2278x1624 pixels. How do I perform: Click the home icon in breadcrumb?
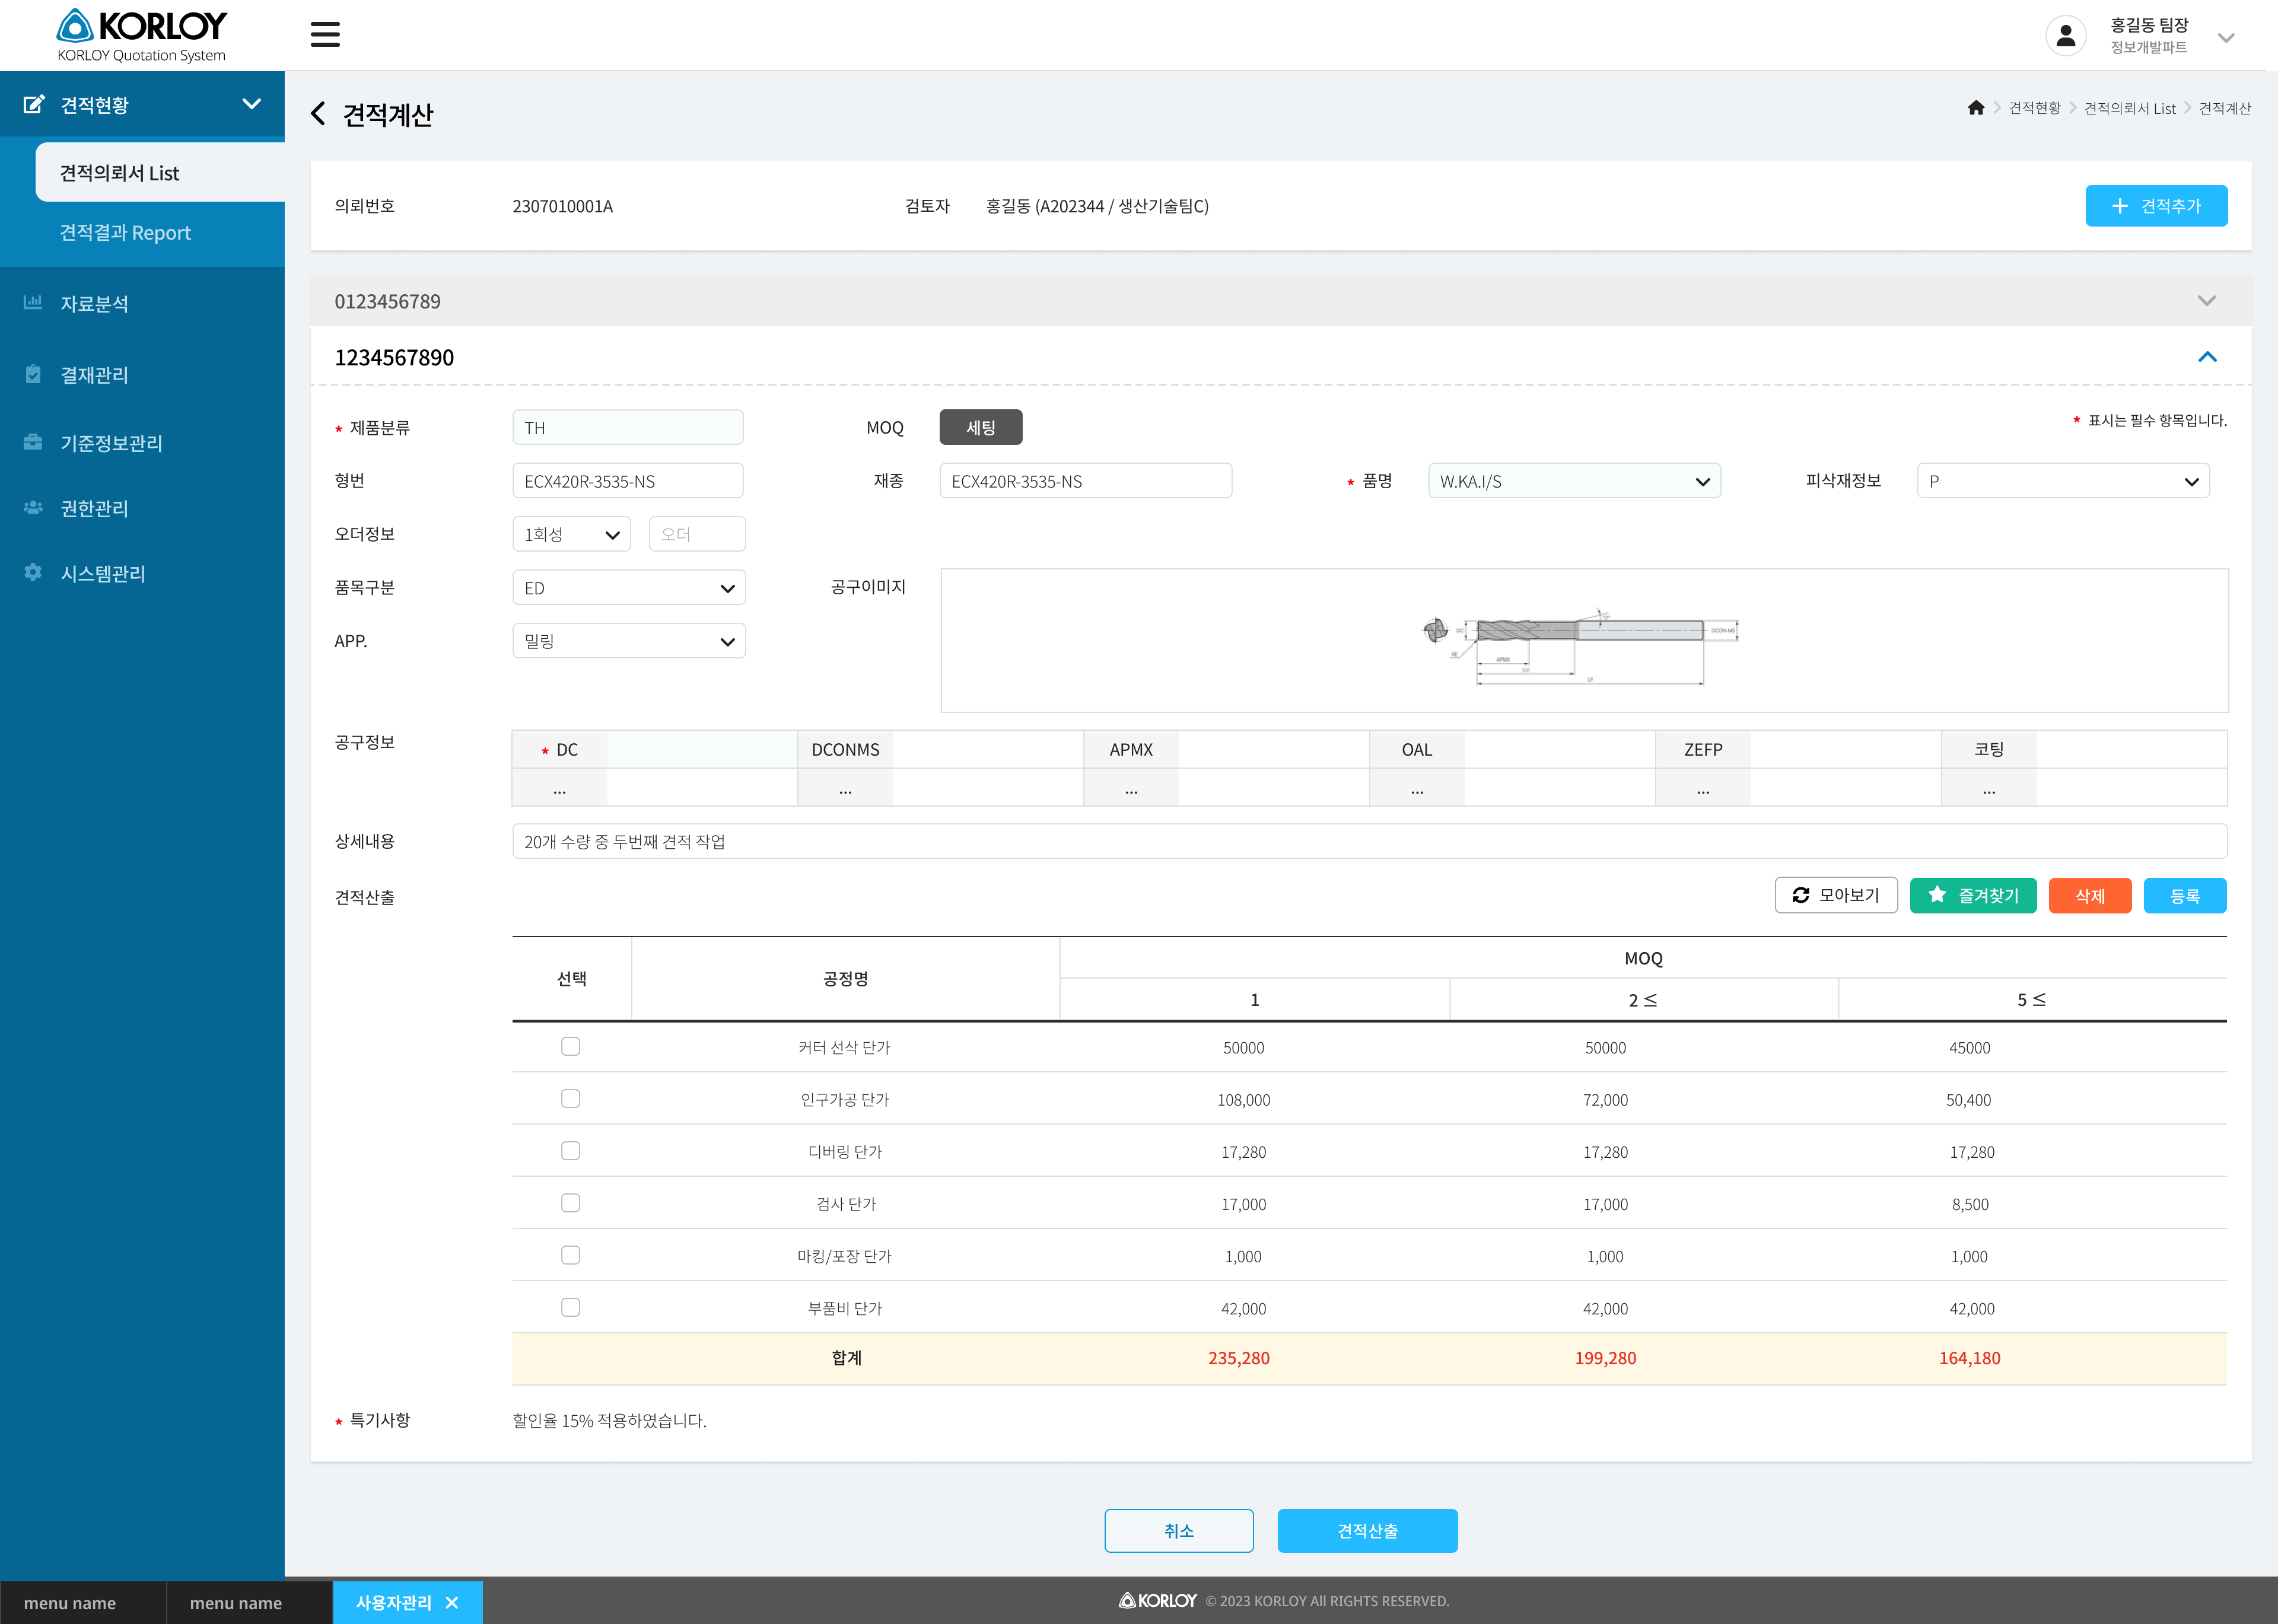pos(1976,108)
